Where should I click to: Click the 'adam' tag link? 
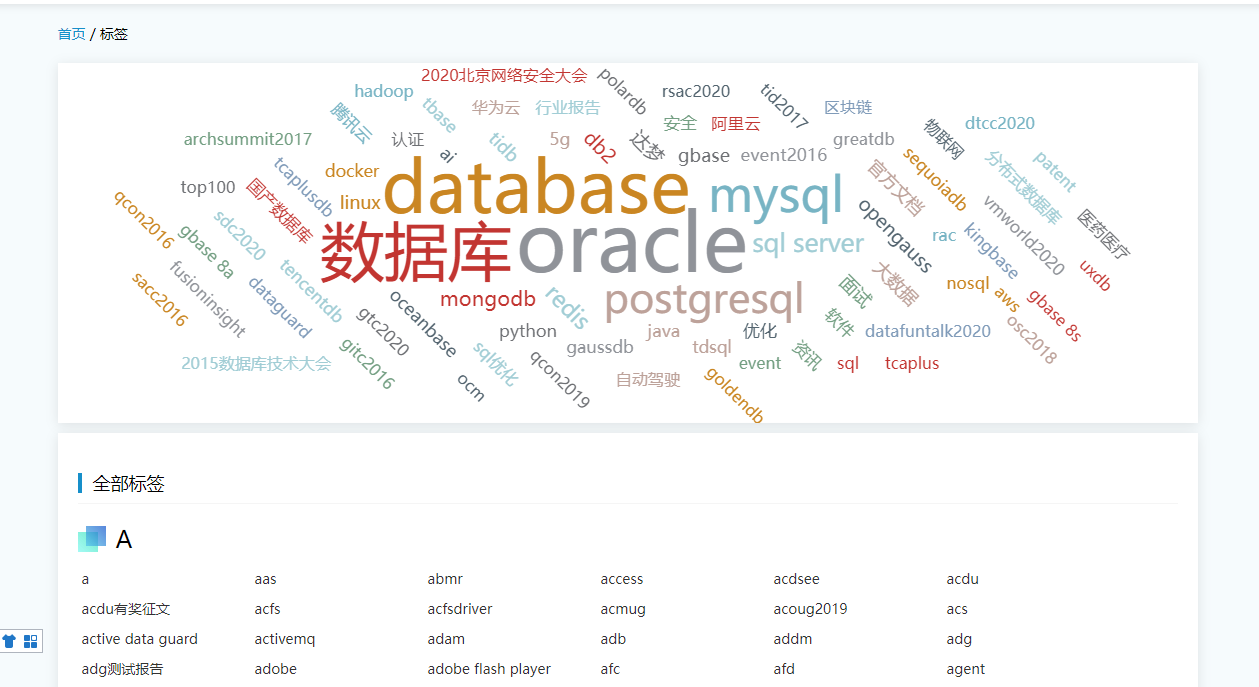click(446, 639)
